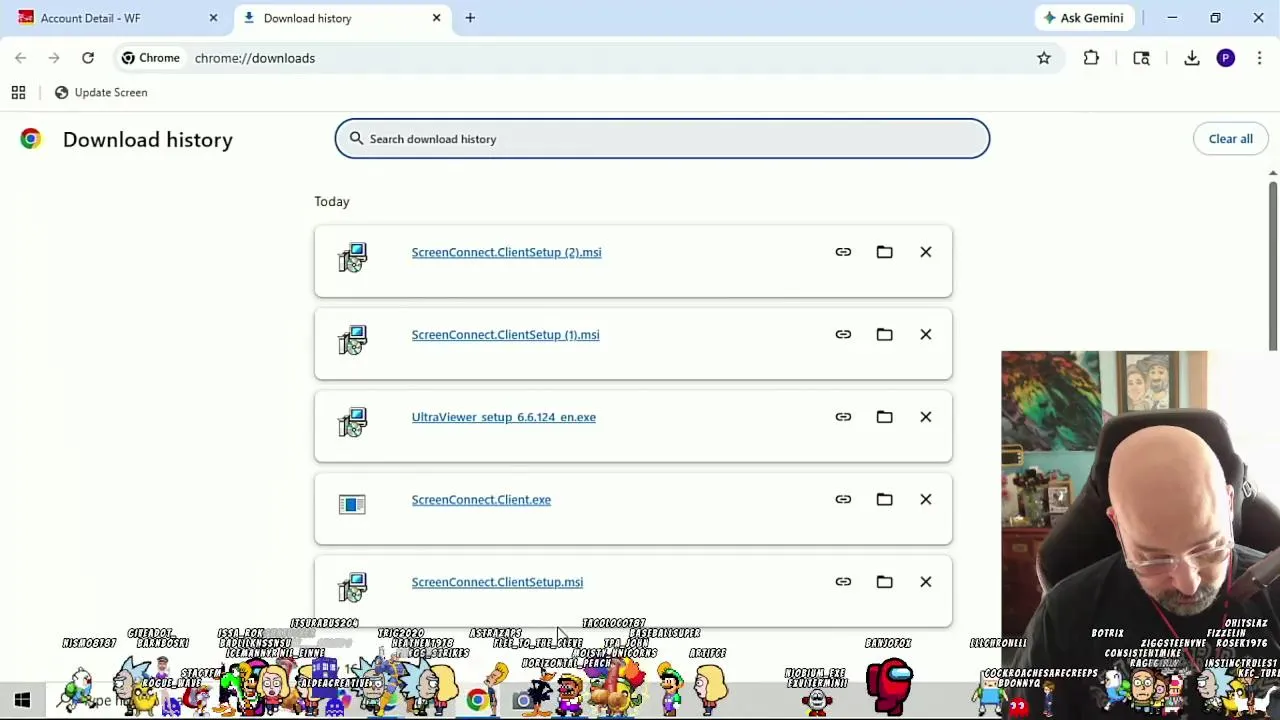This screenshot has height=720, width=1280.
Task: Show UltraViewer setup exe in folder
Action: (884, 417)
